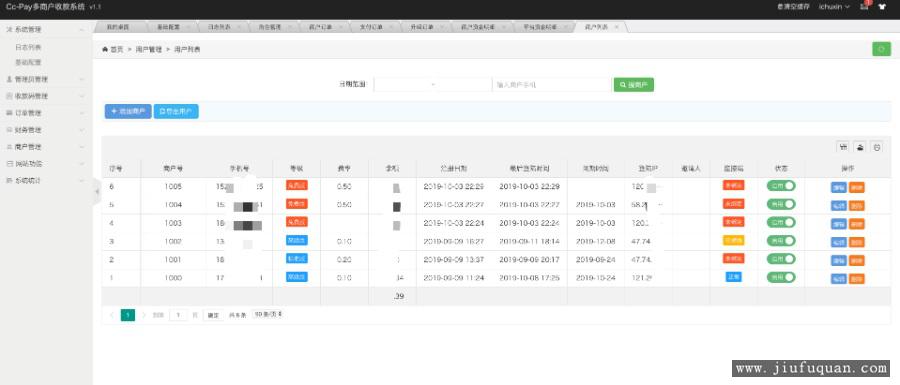Select page 1 in pagination
The height and width of the screenshot is (385, 900).
127,314
